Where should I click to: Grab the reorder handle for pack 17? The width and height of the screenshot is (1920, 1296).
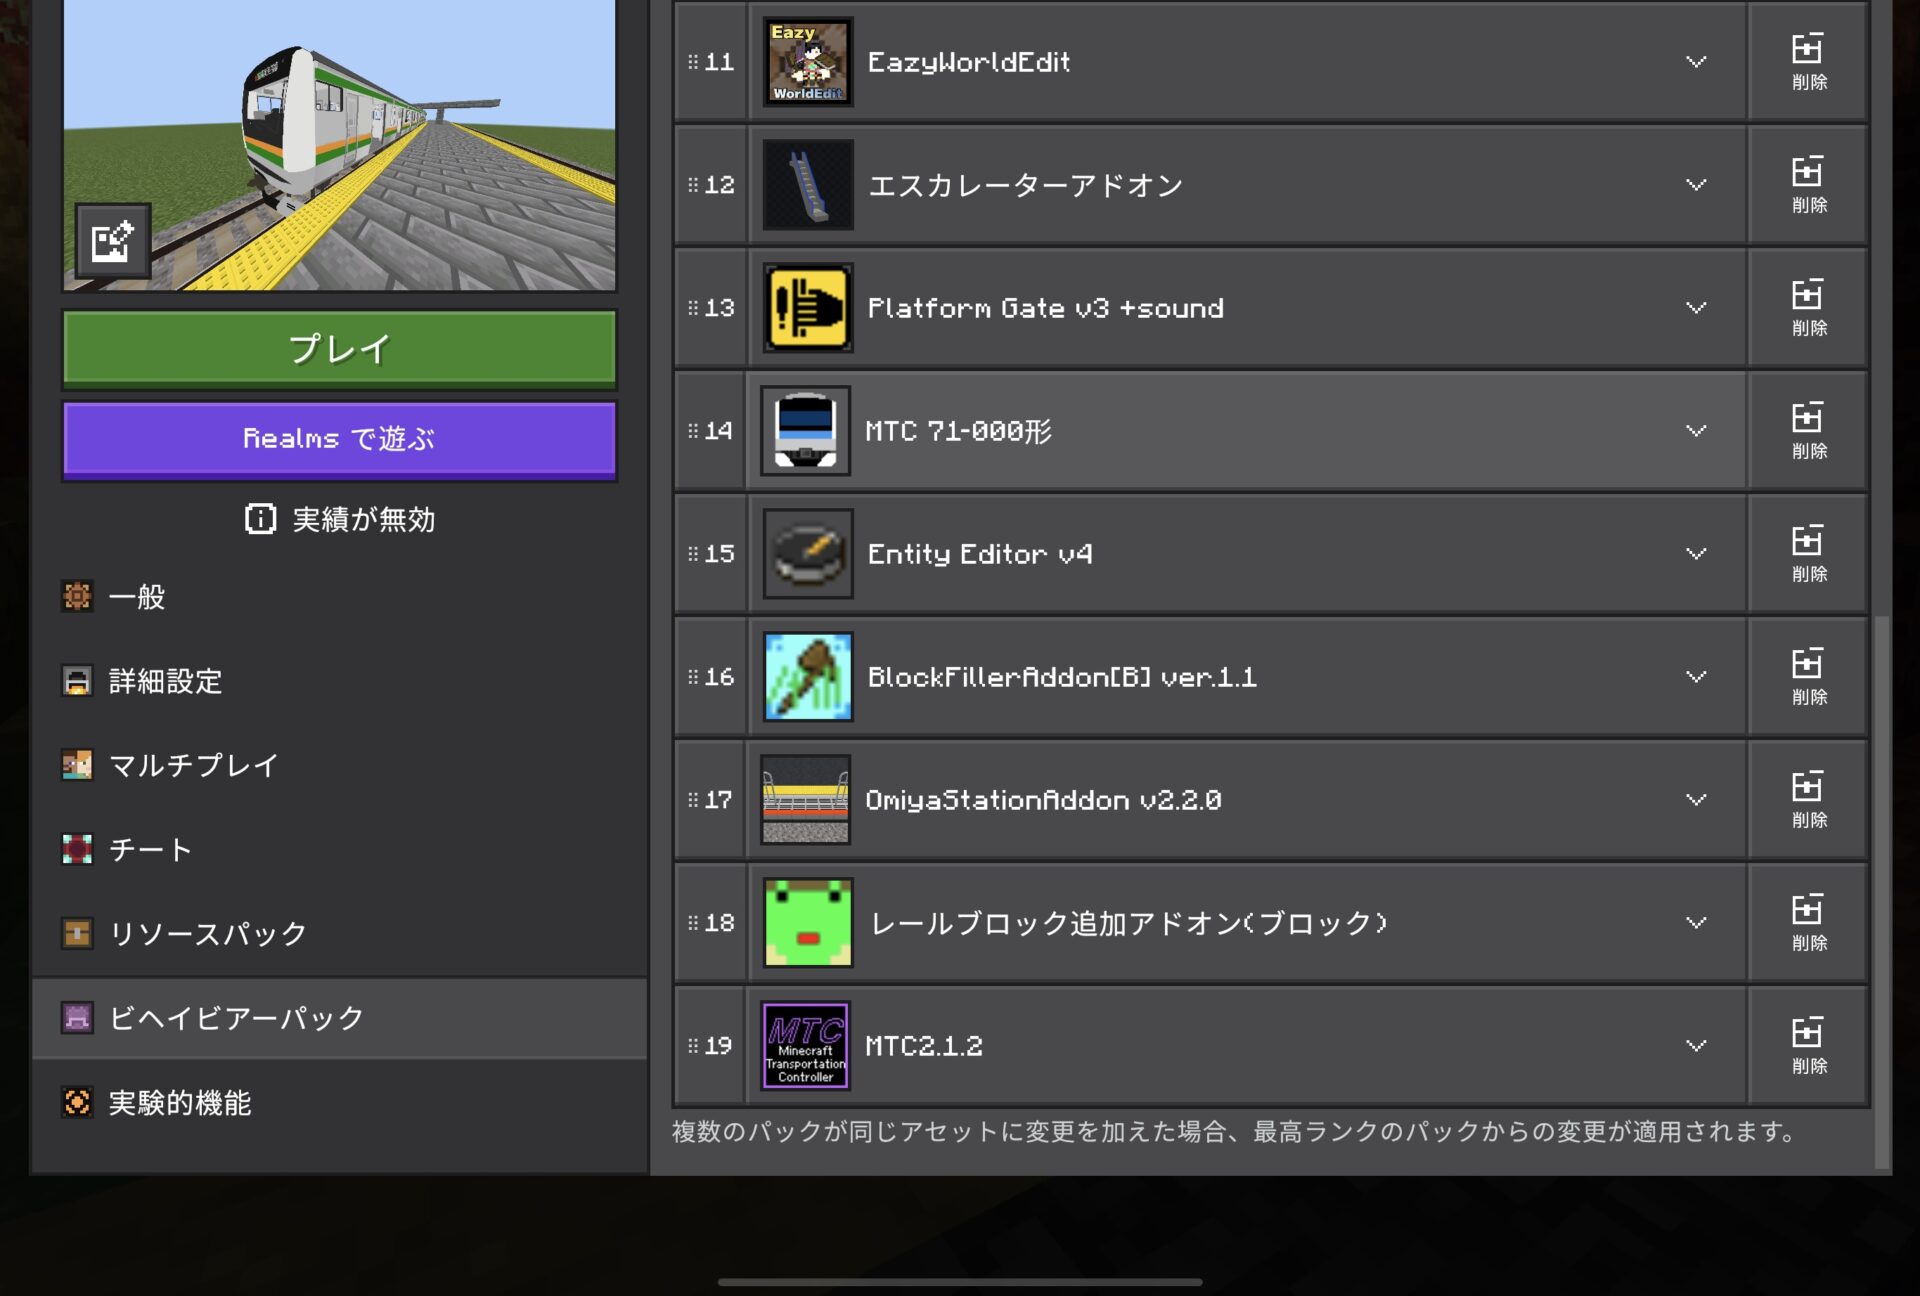click(693, 800)
